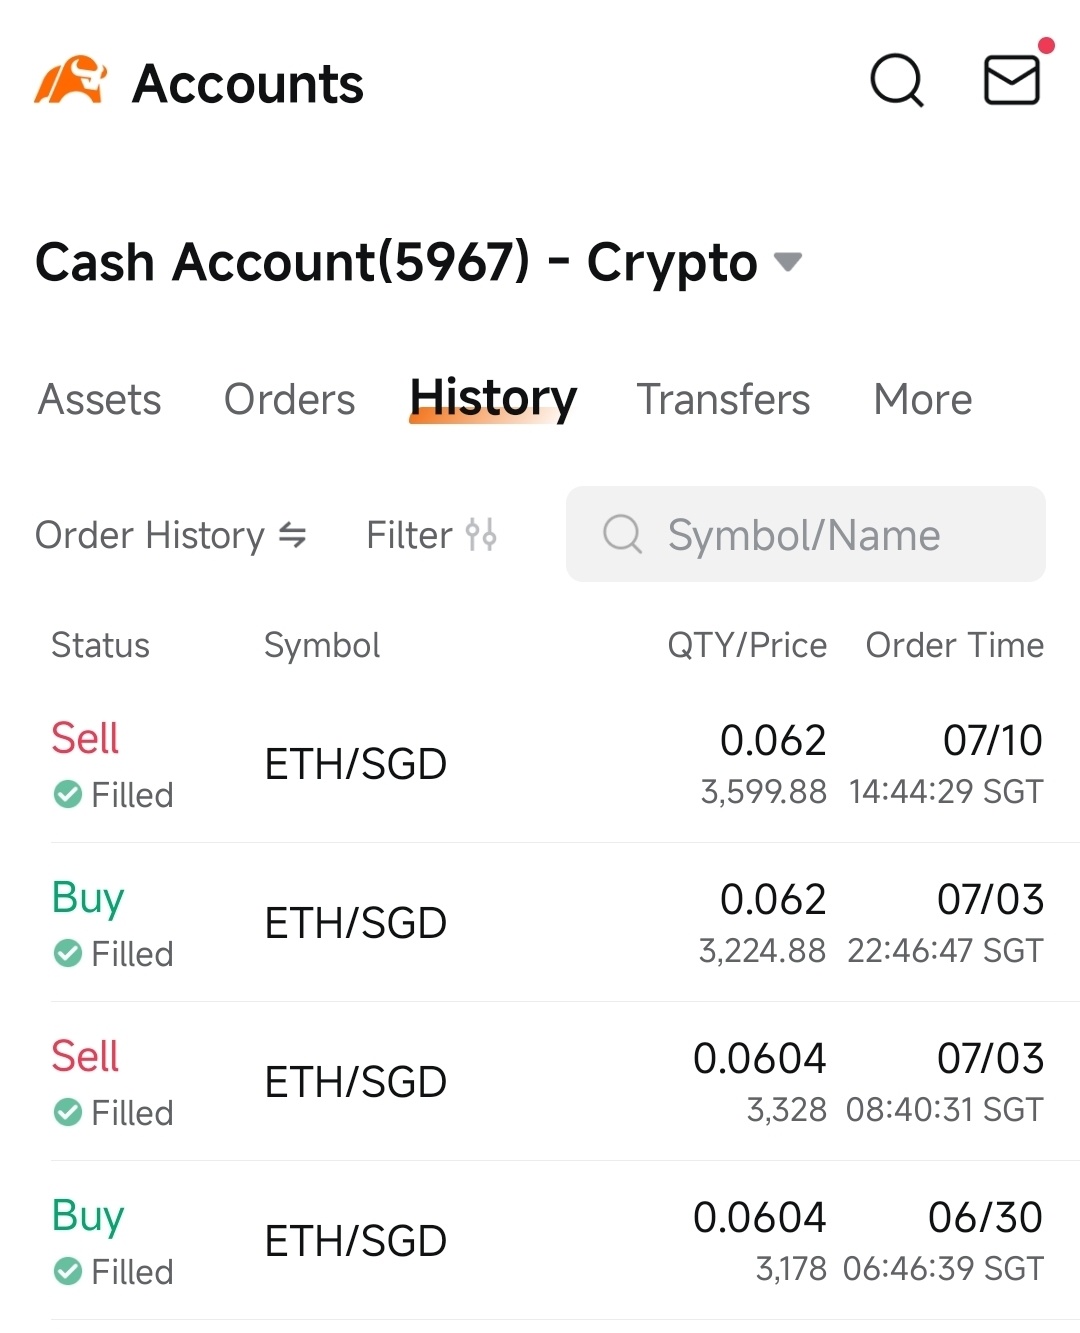This screenshot has width=1080, height=1333.
Task: Tap the orange bull app logo
Action: 70,81
